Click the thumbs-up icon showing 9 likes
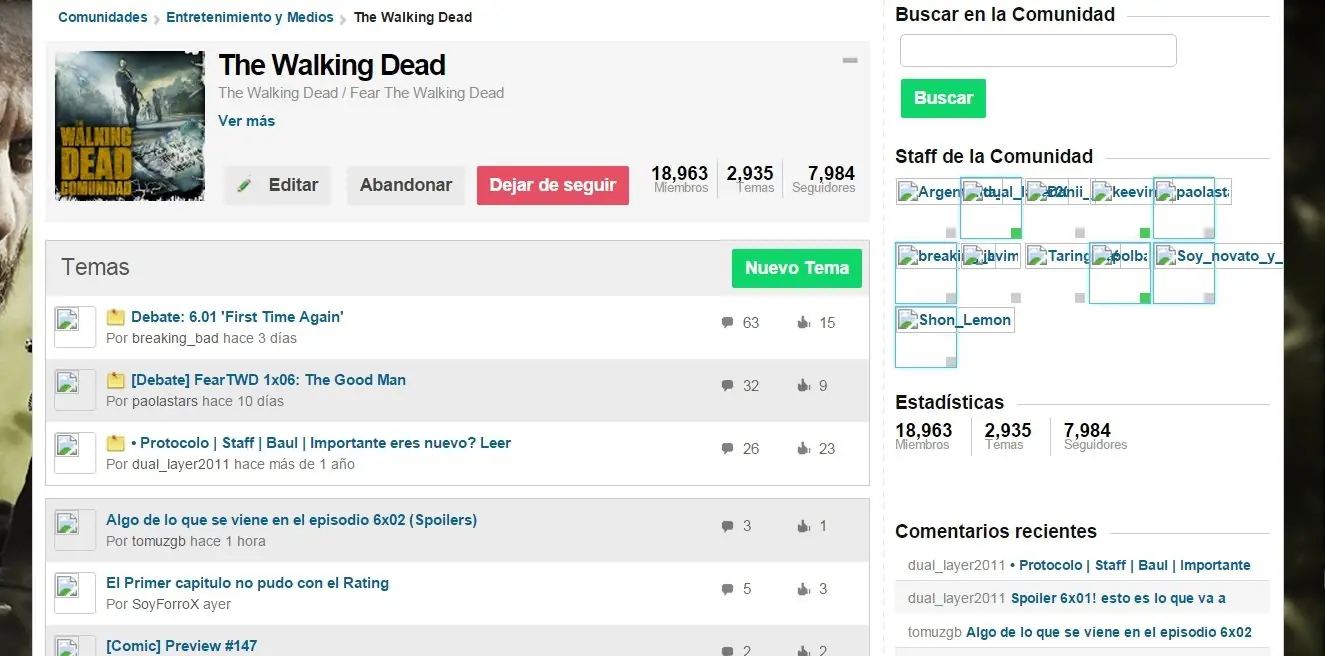Screen dimensions: 1325x656 pyautogui.click(x=803, y=386)
